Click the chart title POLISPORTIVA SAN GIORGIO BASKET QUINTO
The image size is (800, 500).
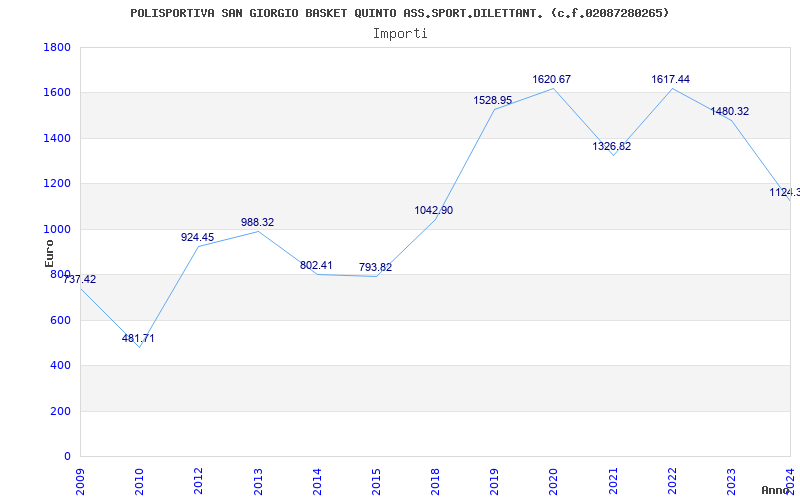click(x=399, y=13)
